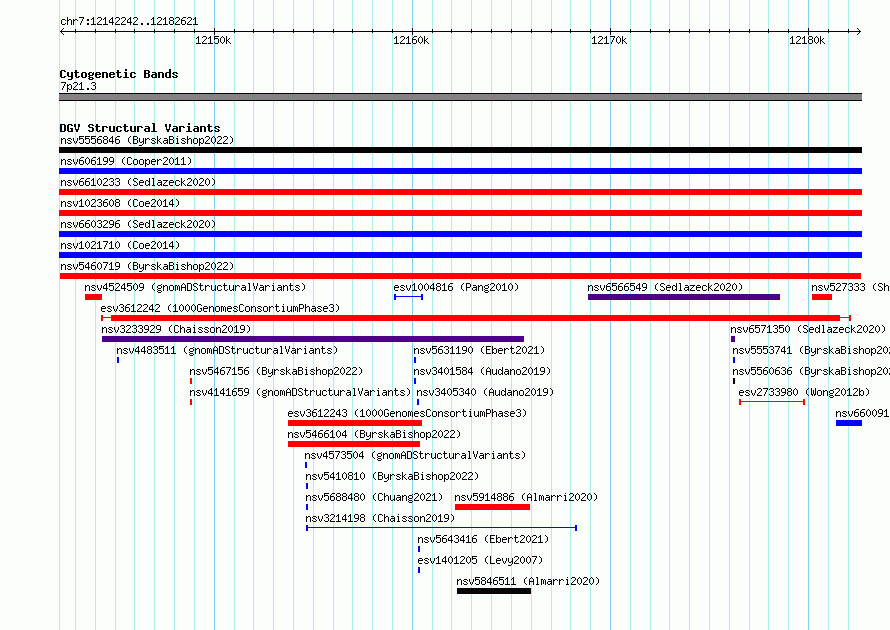The width and height of the screenshot is (890, 630).
Task: Click the esv1004816 (Pang2010) label
Action: pos(456,287)
